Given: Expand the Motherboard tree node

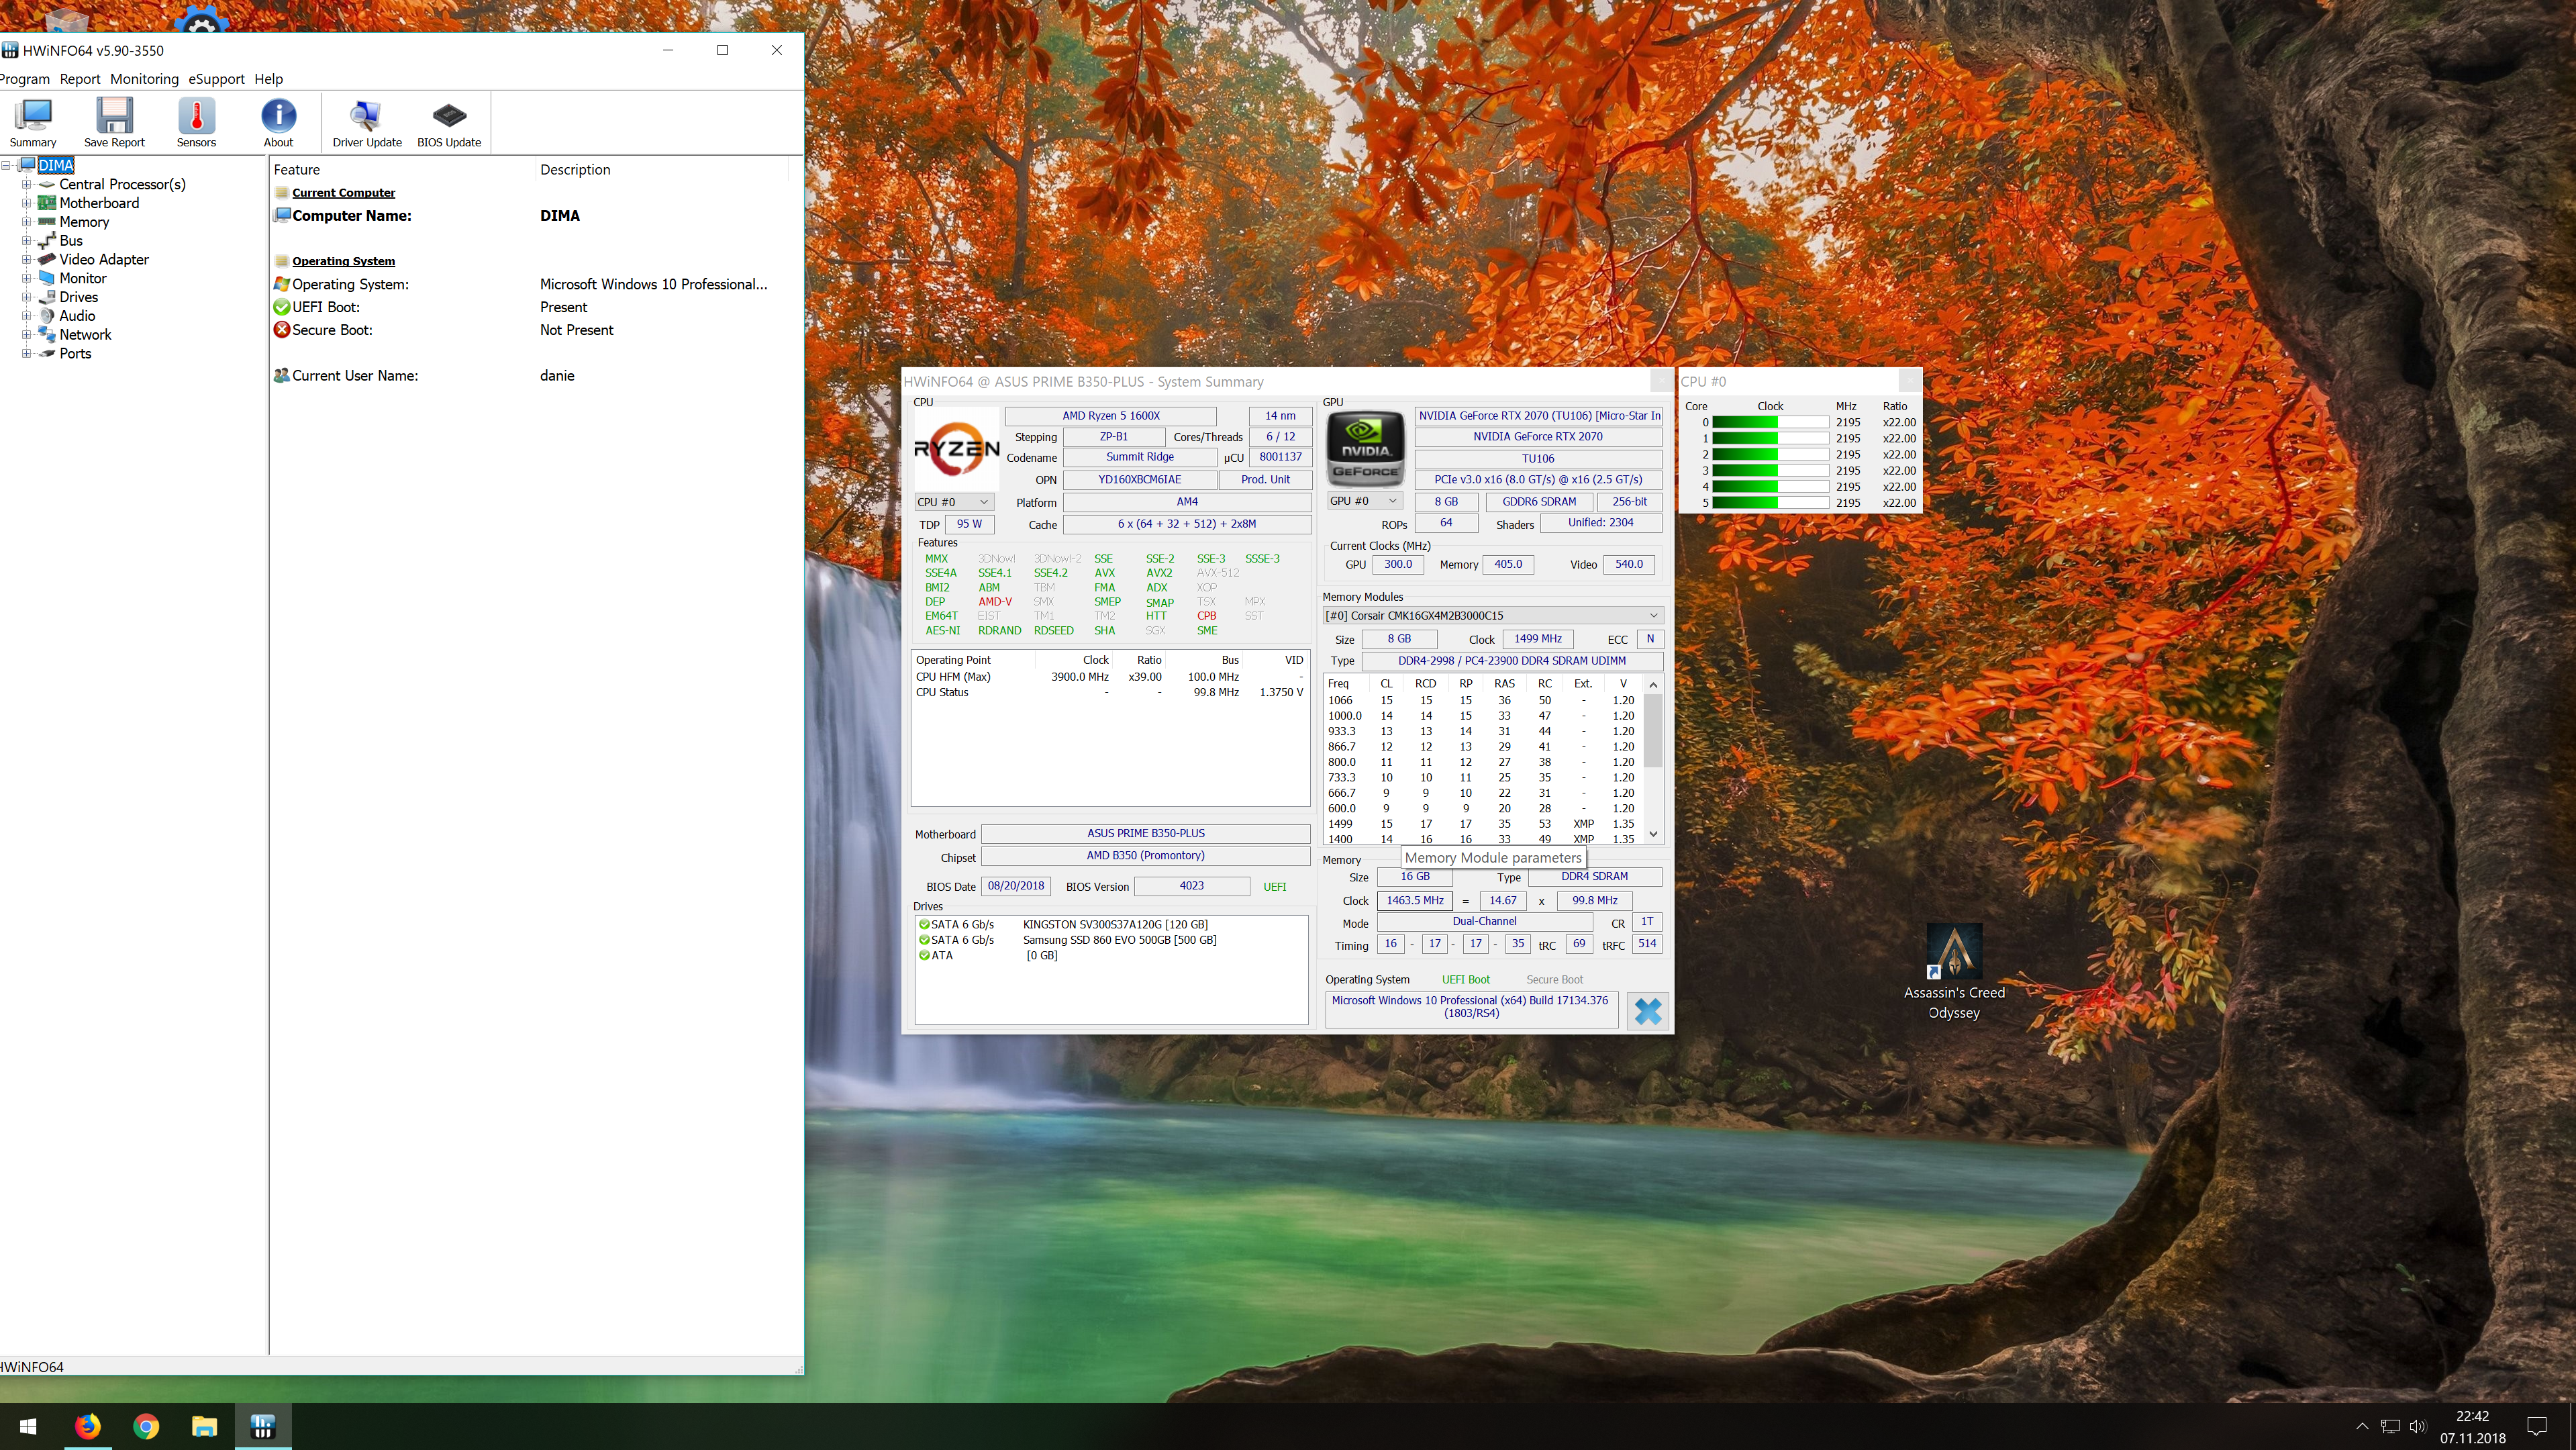Looking at the screenshot, I should point(27,203).
